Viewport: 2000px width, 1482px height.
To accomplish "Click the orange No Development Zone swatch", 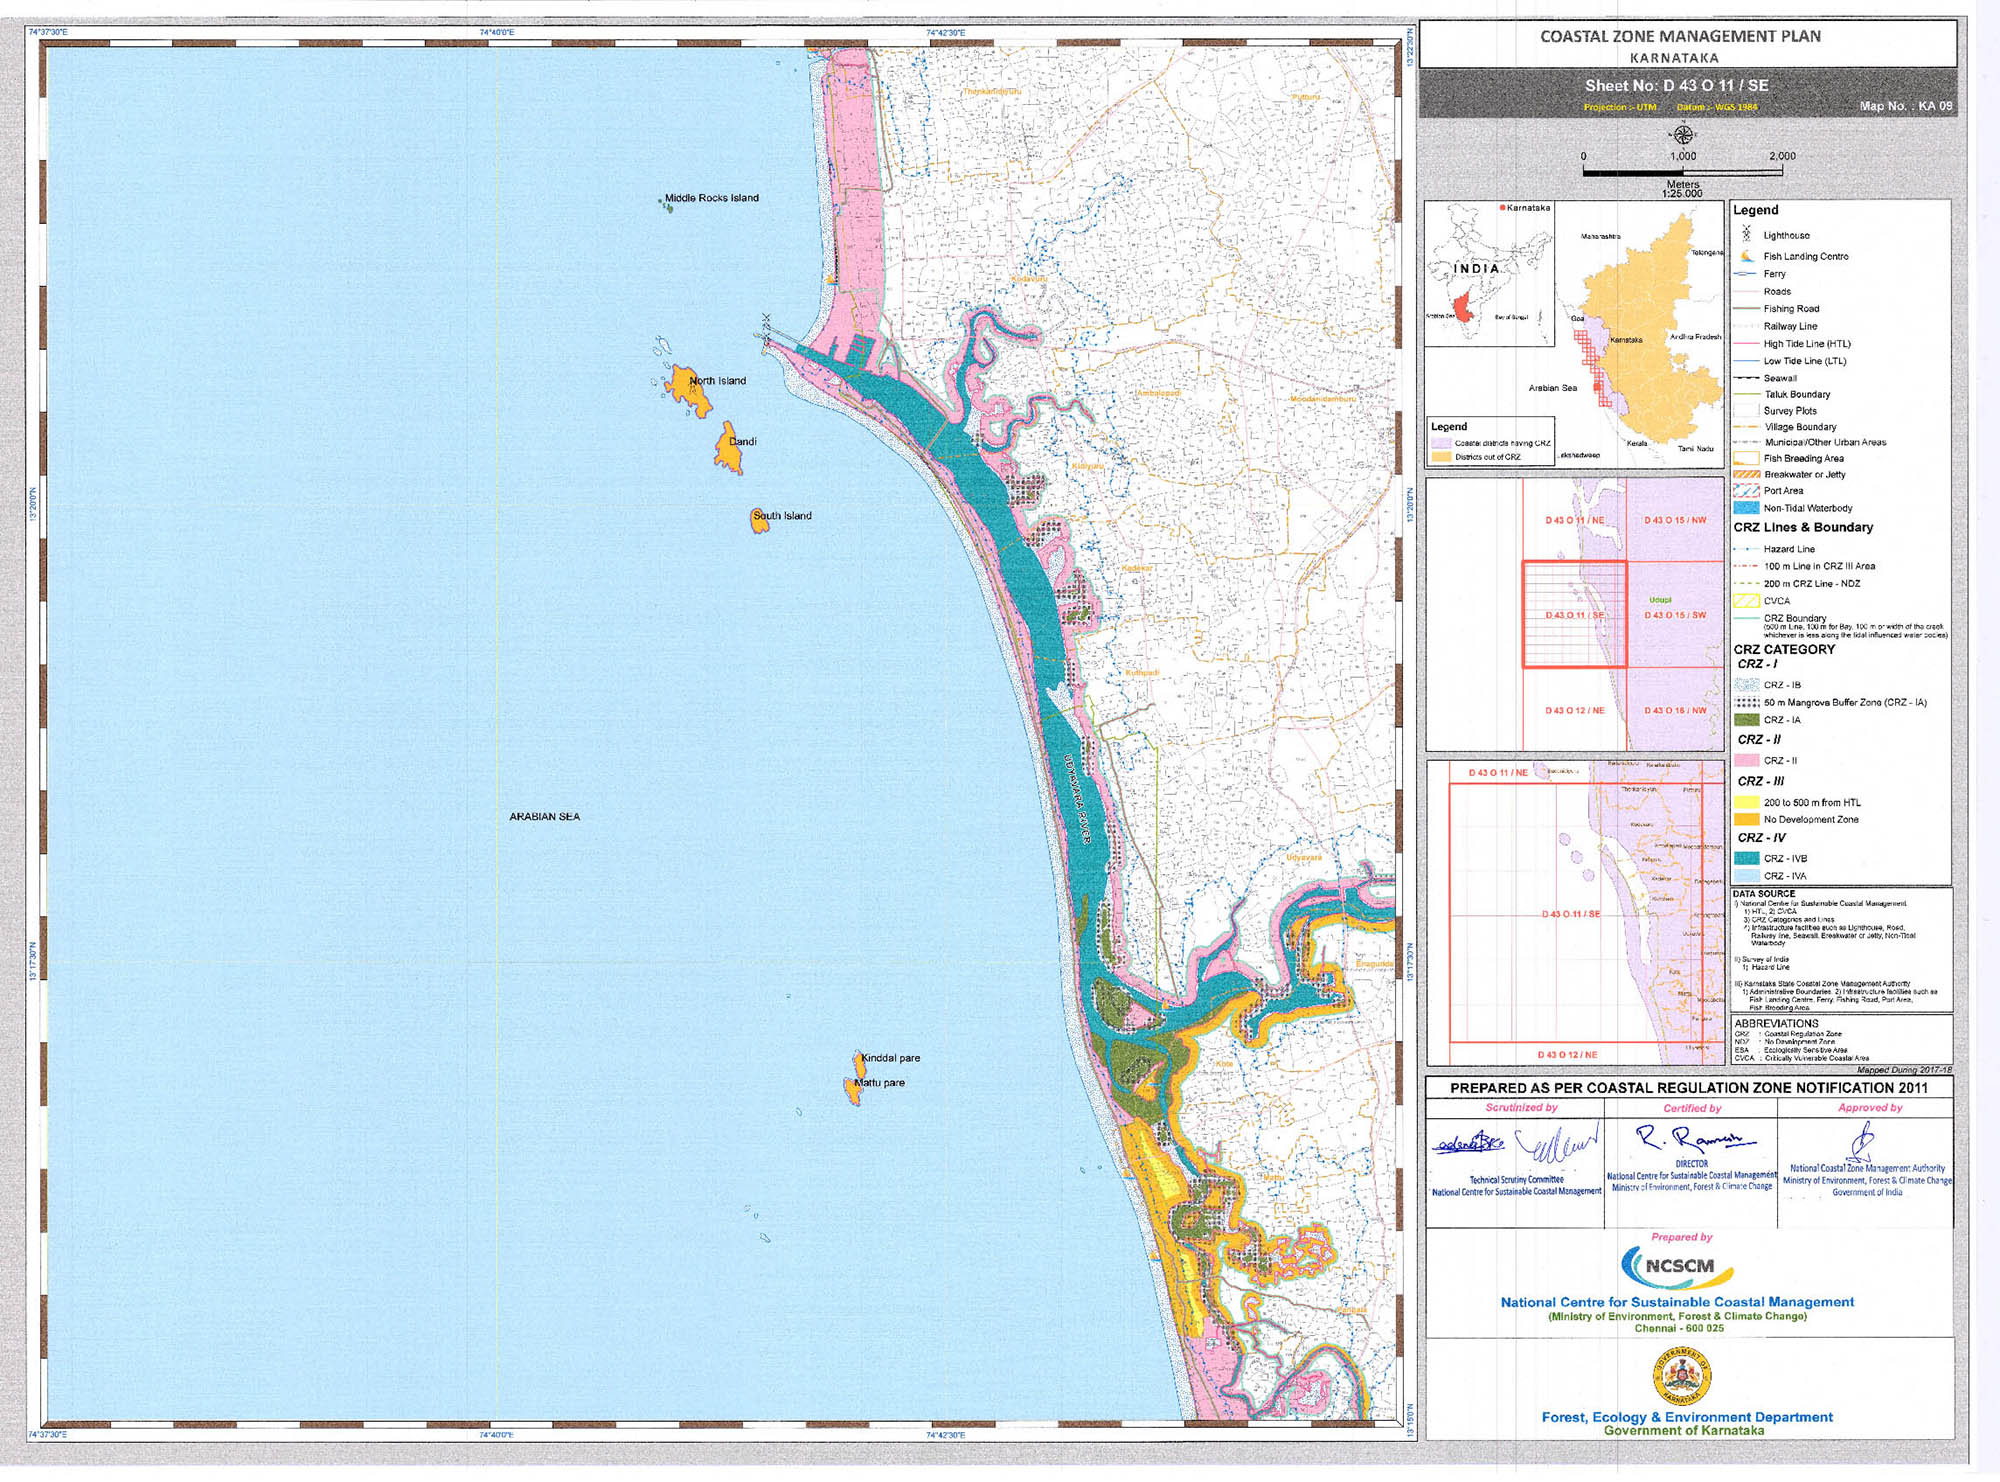I will [1746, 820].
